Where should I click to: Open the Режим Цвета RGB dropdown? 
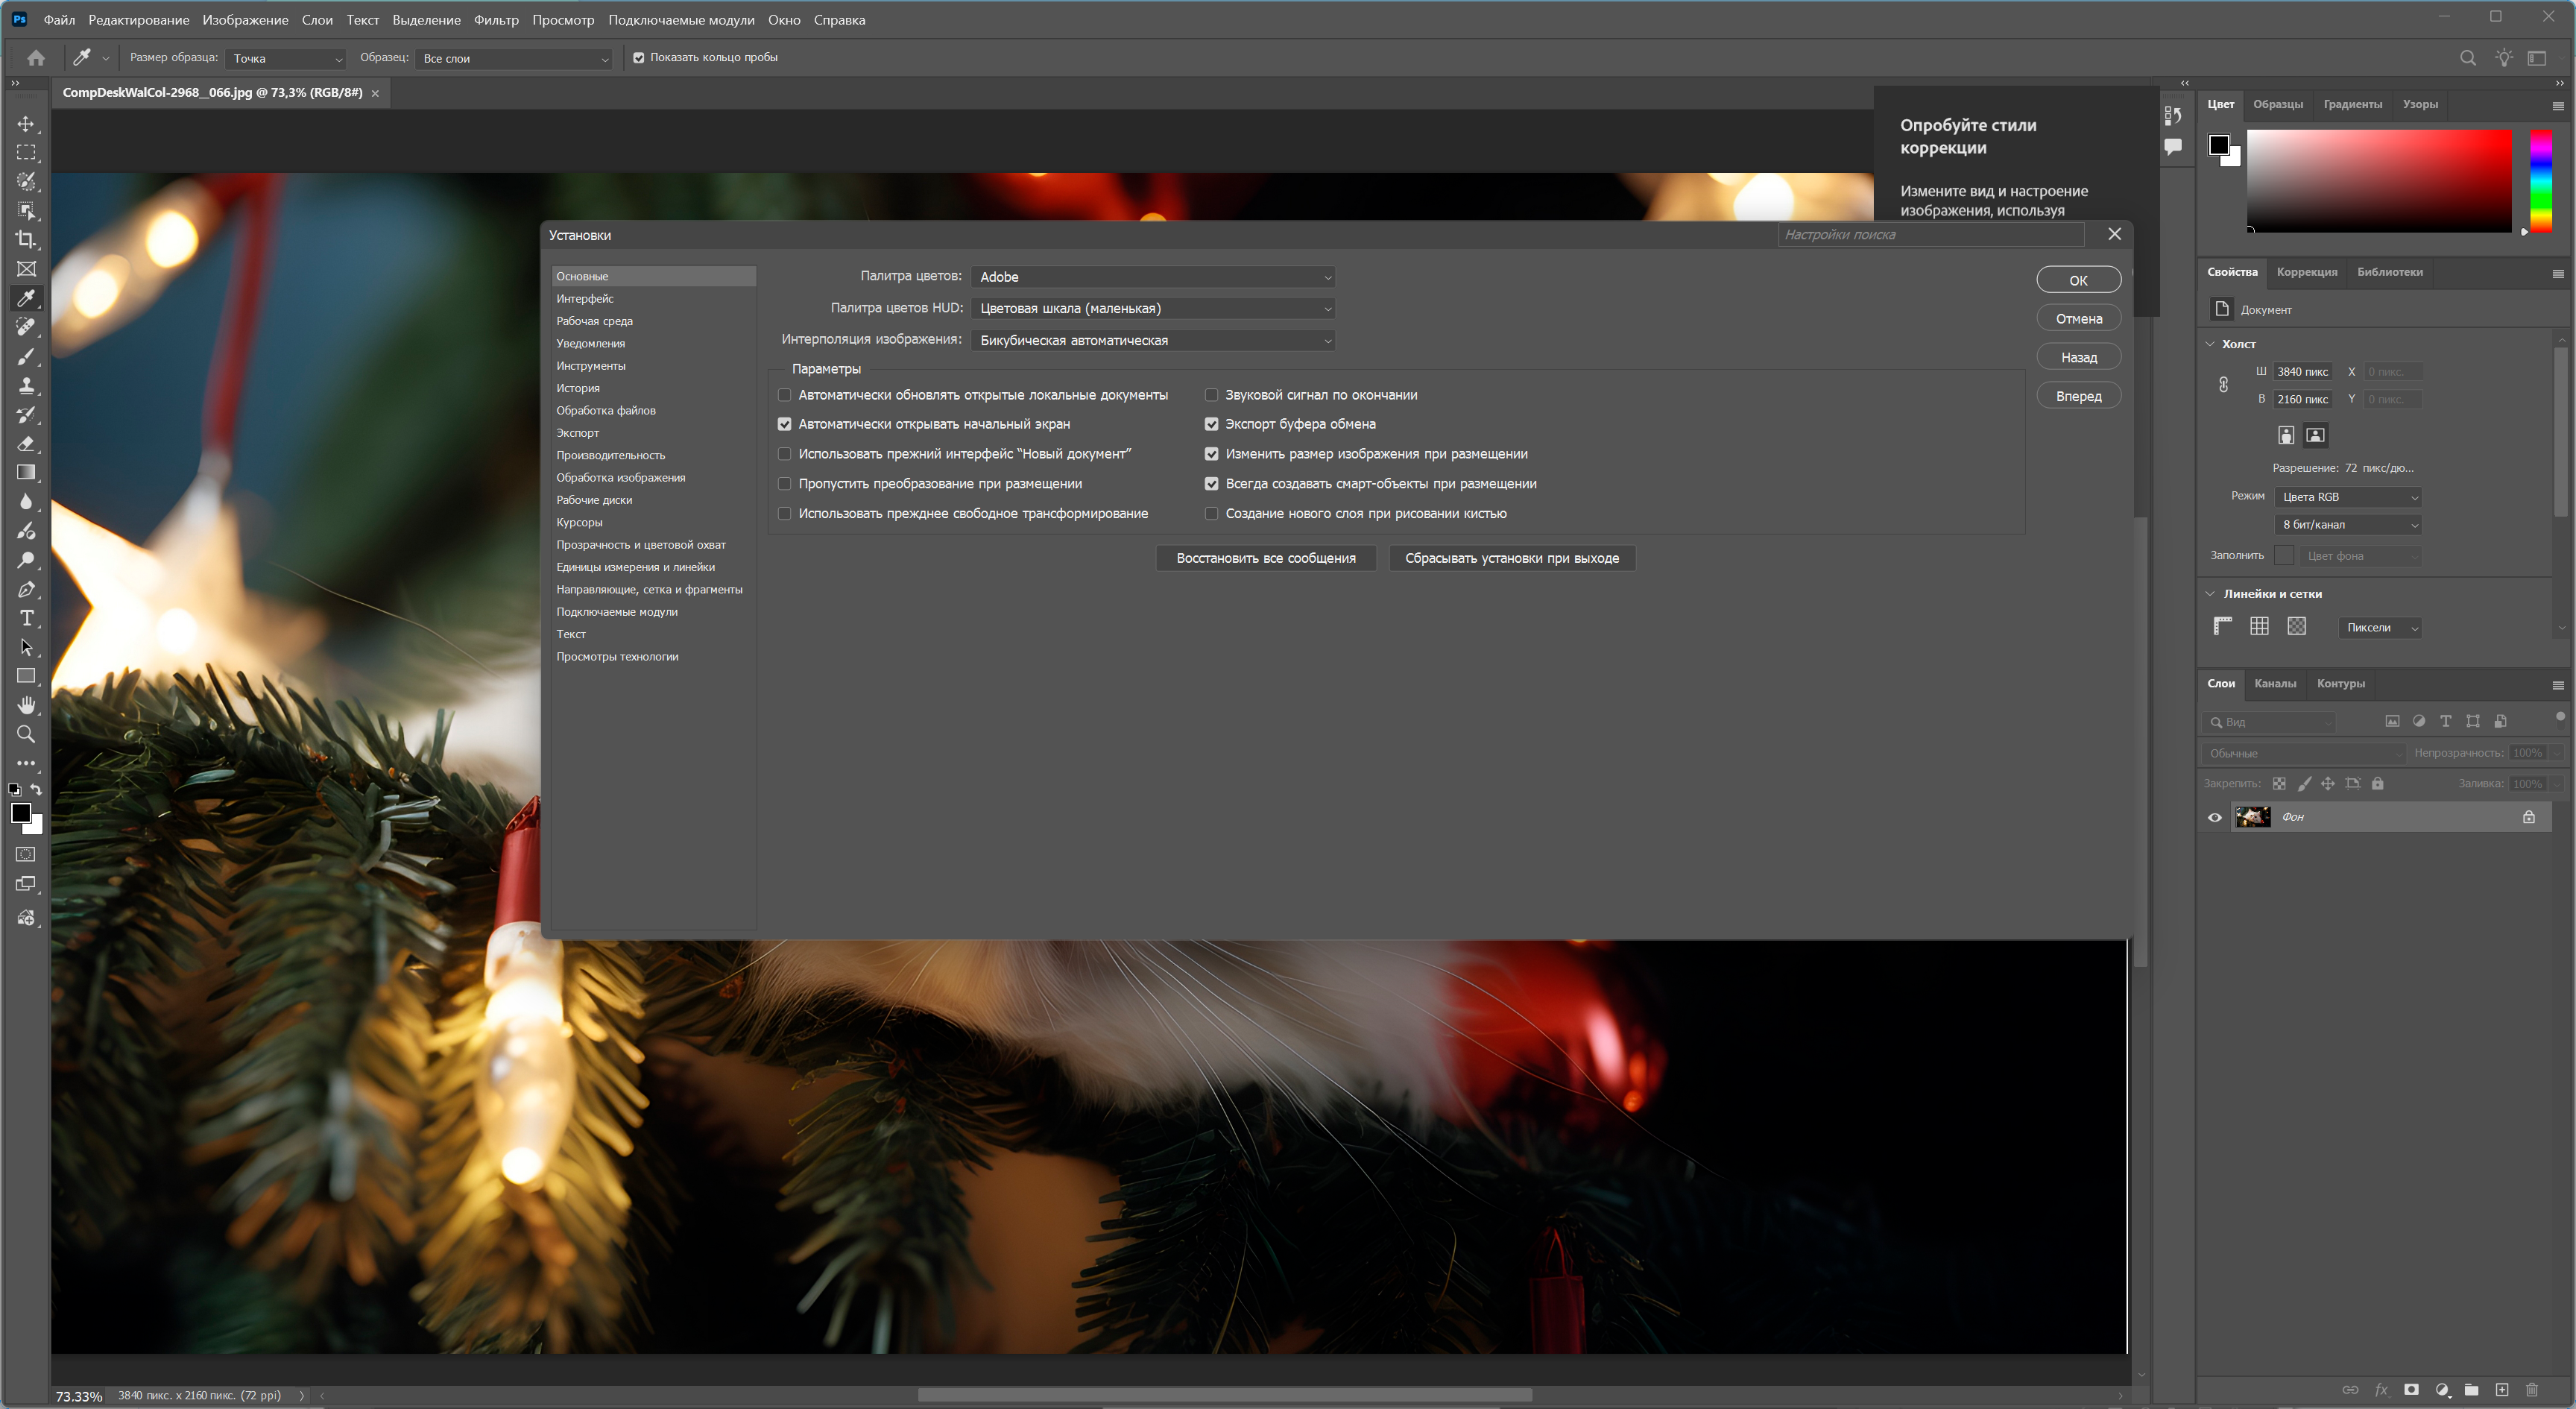(2347, 497)
